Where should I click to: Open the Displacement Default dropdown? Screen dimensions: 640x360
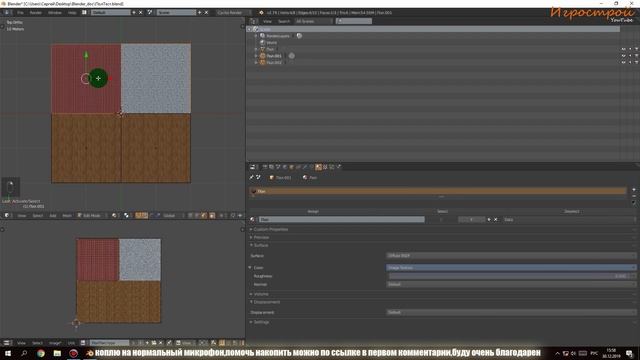click(x=511, y=312)
